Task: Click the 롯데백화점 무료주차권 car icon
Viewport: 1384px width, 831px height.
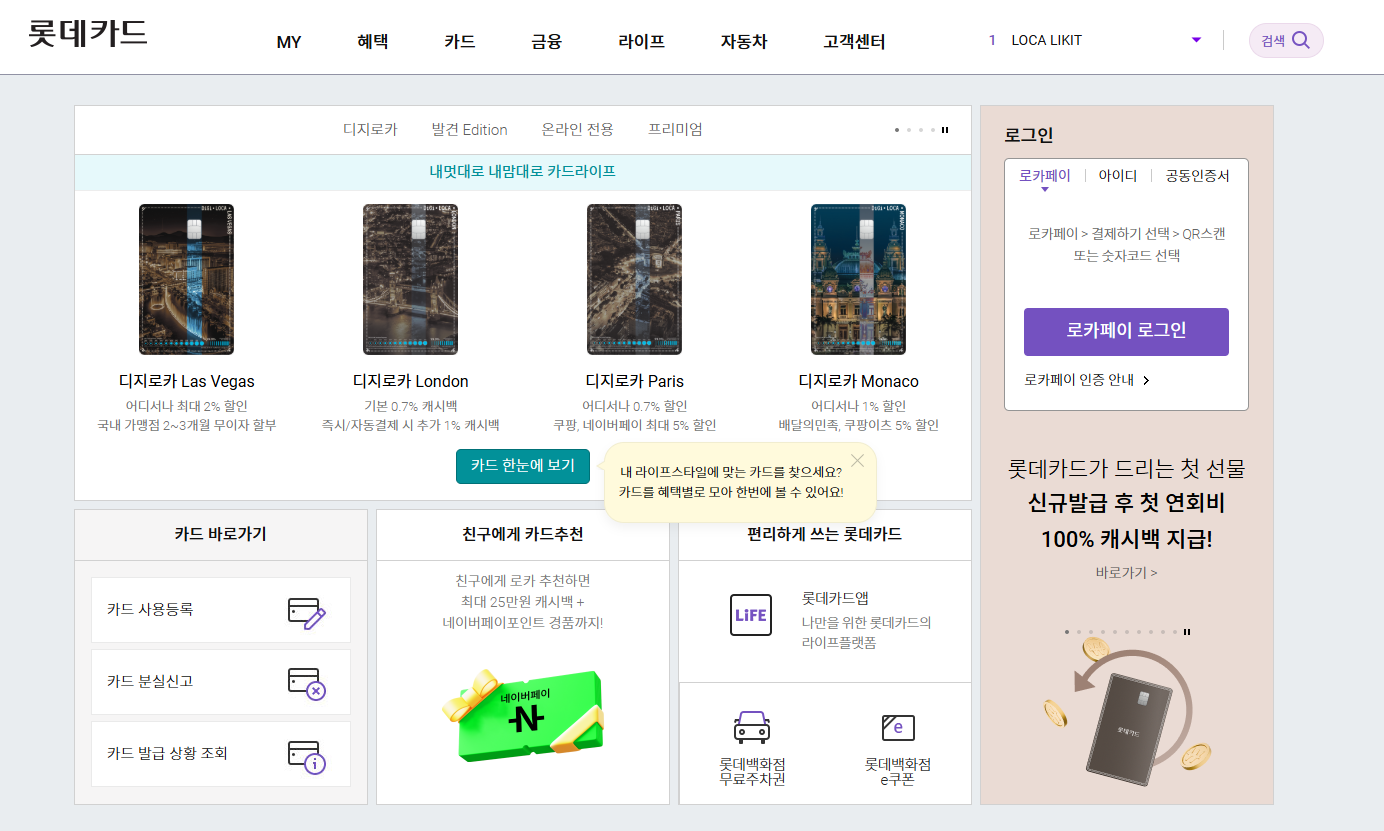Action: tap(752, 727)
